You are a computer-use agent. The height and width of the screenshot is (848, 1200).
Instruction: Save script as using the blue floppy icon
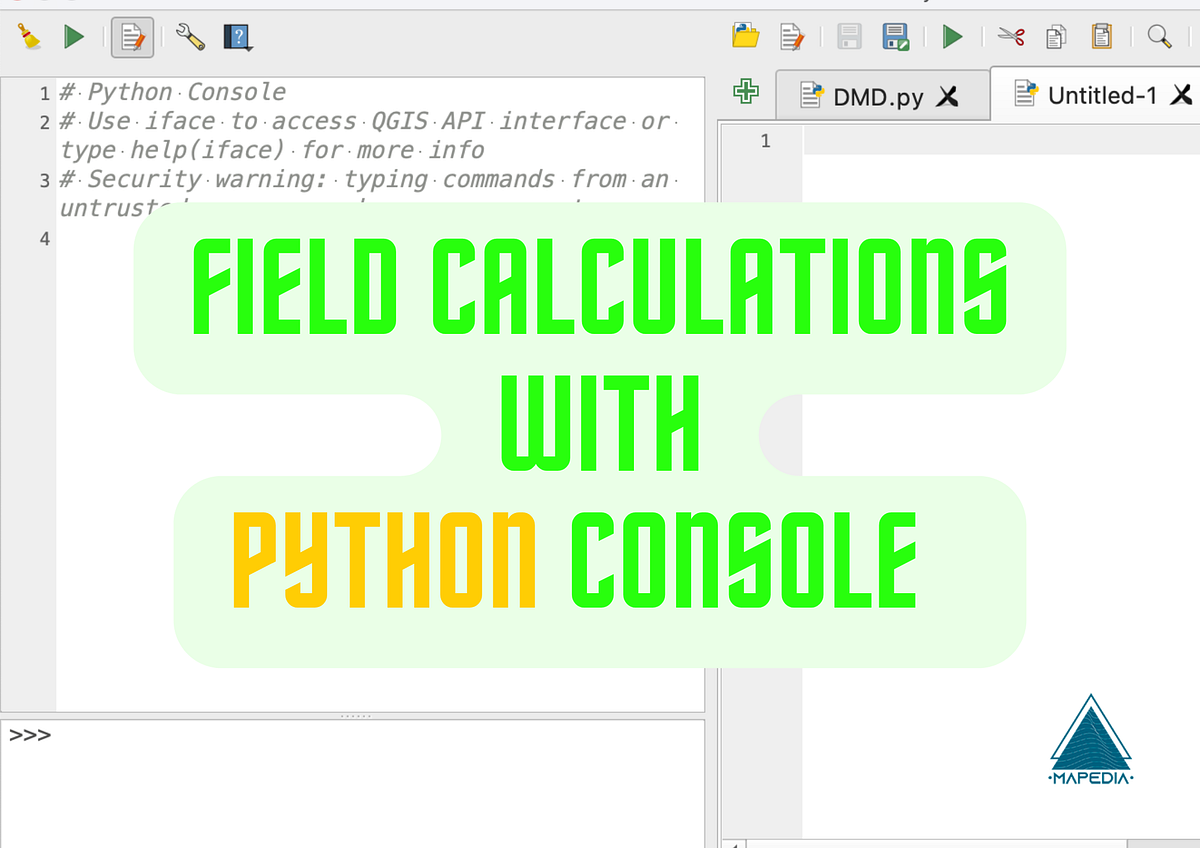pyautogui.click(x=895, y=37)
